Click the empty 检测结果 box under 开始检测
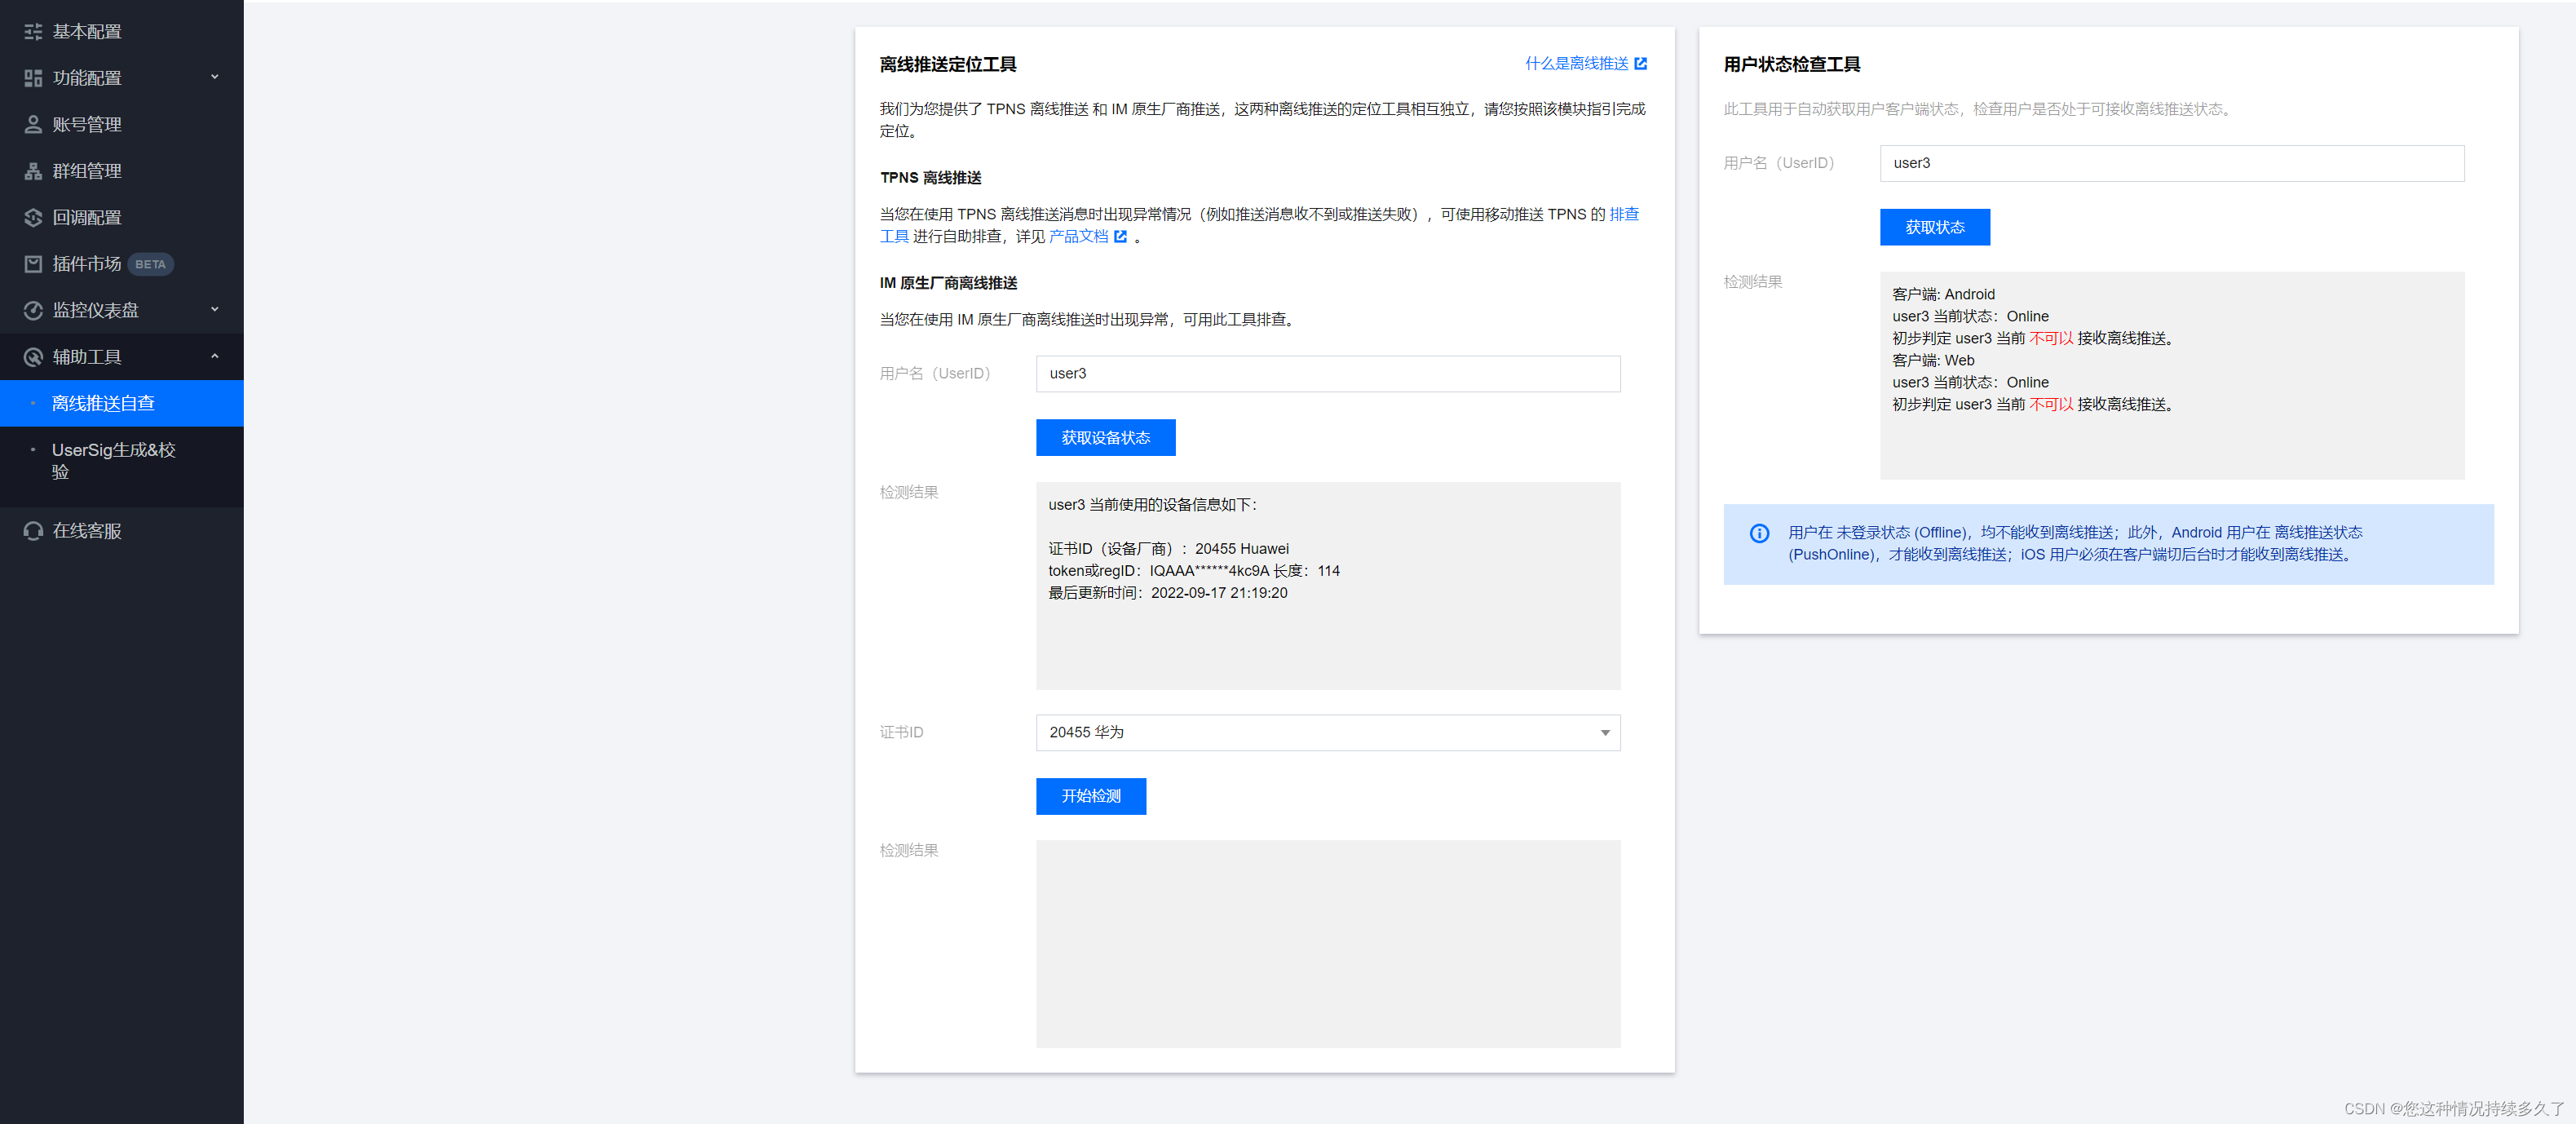 (x=1328, y=944)
